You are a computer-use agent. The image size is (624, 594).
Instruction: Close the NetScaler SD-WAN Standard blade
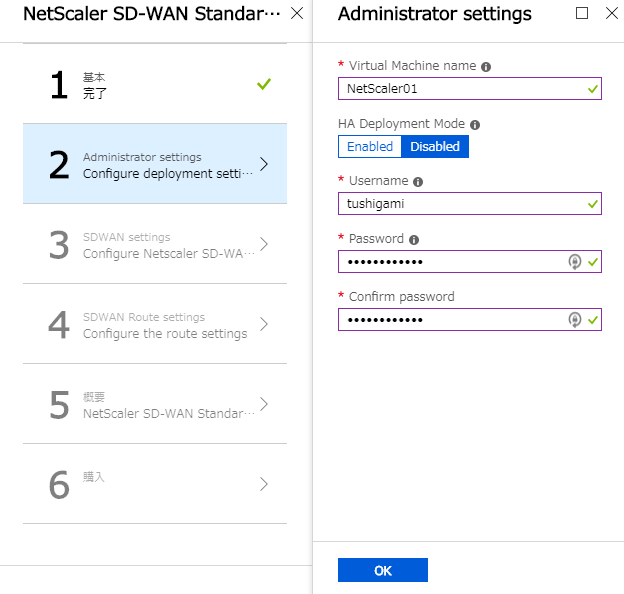click(297, 13)
